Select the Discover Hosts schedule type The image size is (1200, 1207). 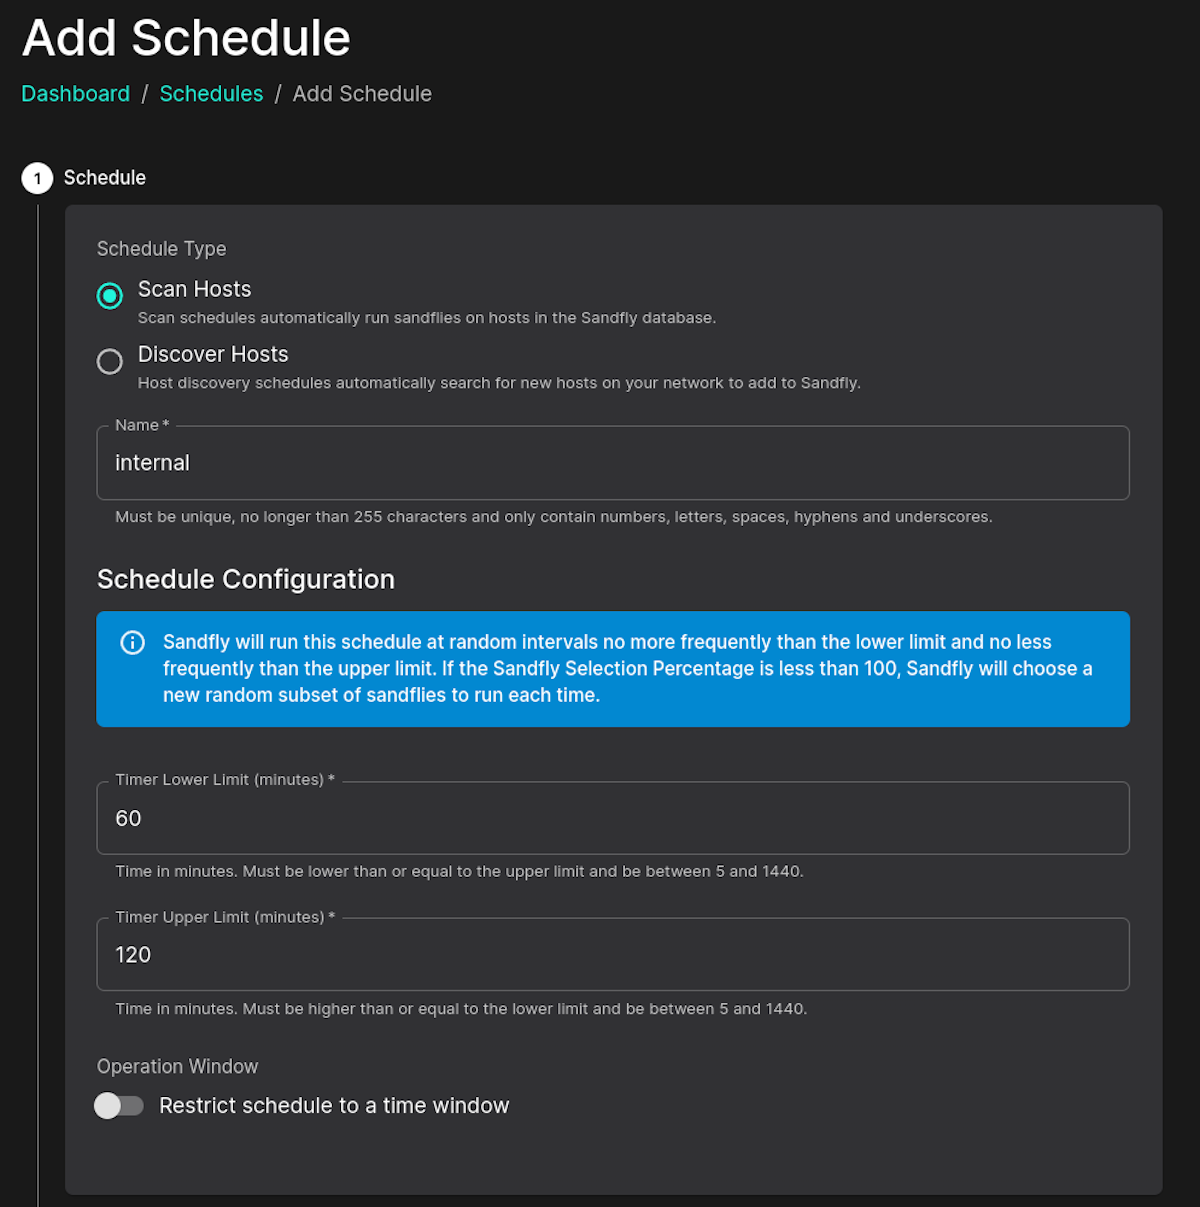click(x=110, y=361)
